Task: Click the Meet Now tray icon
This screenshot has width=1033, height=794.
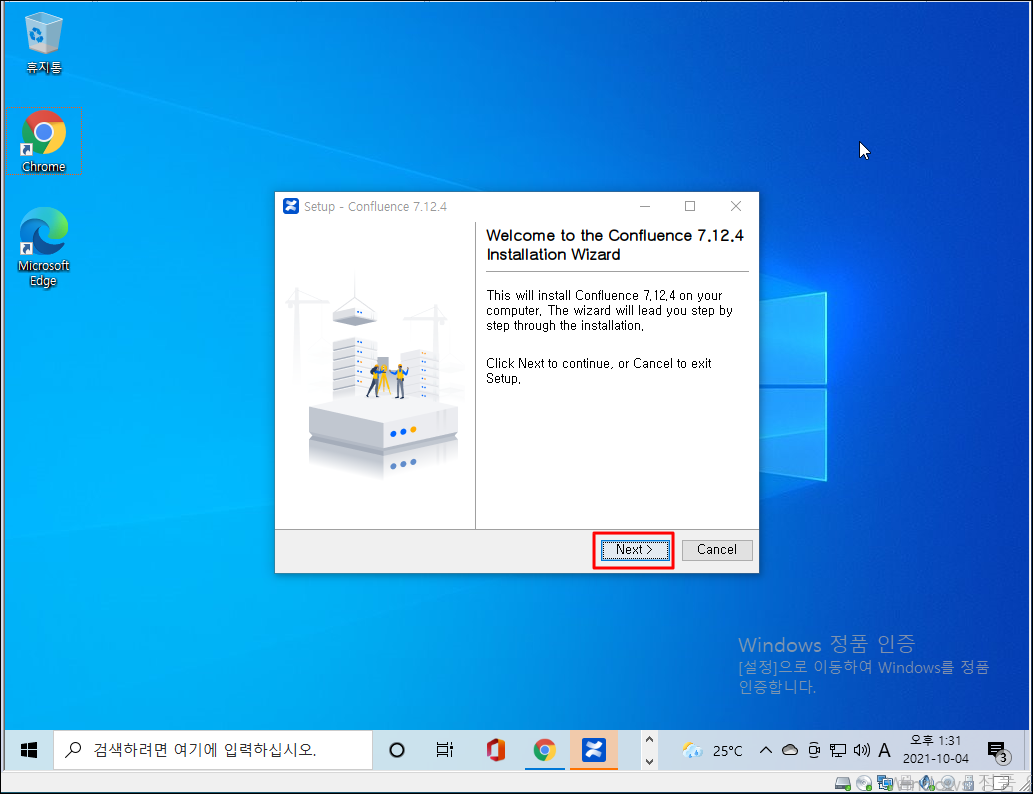Action: point(814,750)
